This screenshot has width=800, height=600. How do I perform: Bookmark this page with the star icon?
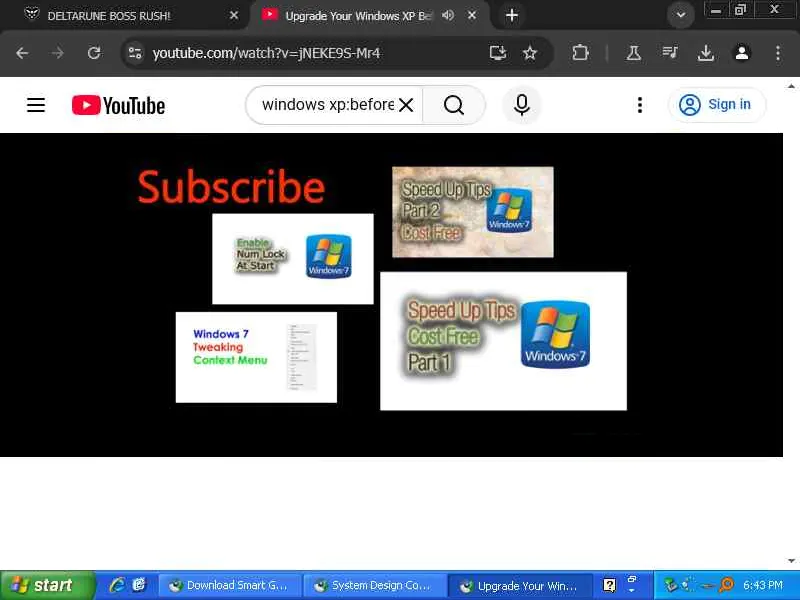pos(530,53)
